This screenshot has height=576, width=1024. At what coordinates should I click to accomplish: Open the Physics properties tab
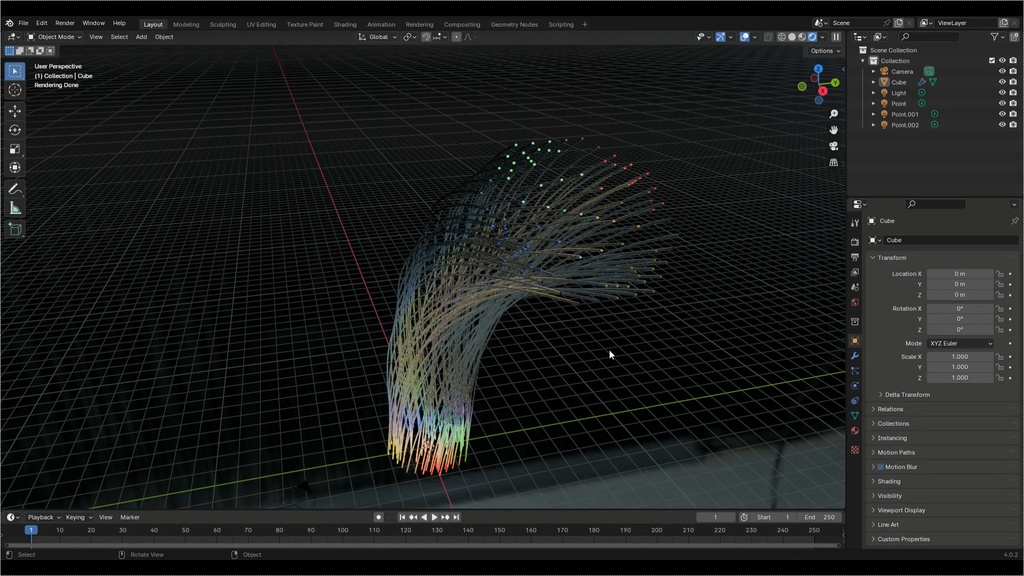855,386
